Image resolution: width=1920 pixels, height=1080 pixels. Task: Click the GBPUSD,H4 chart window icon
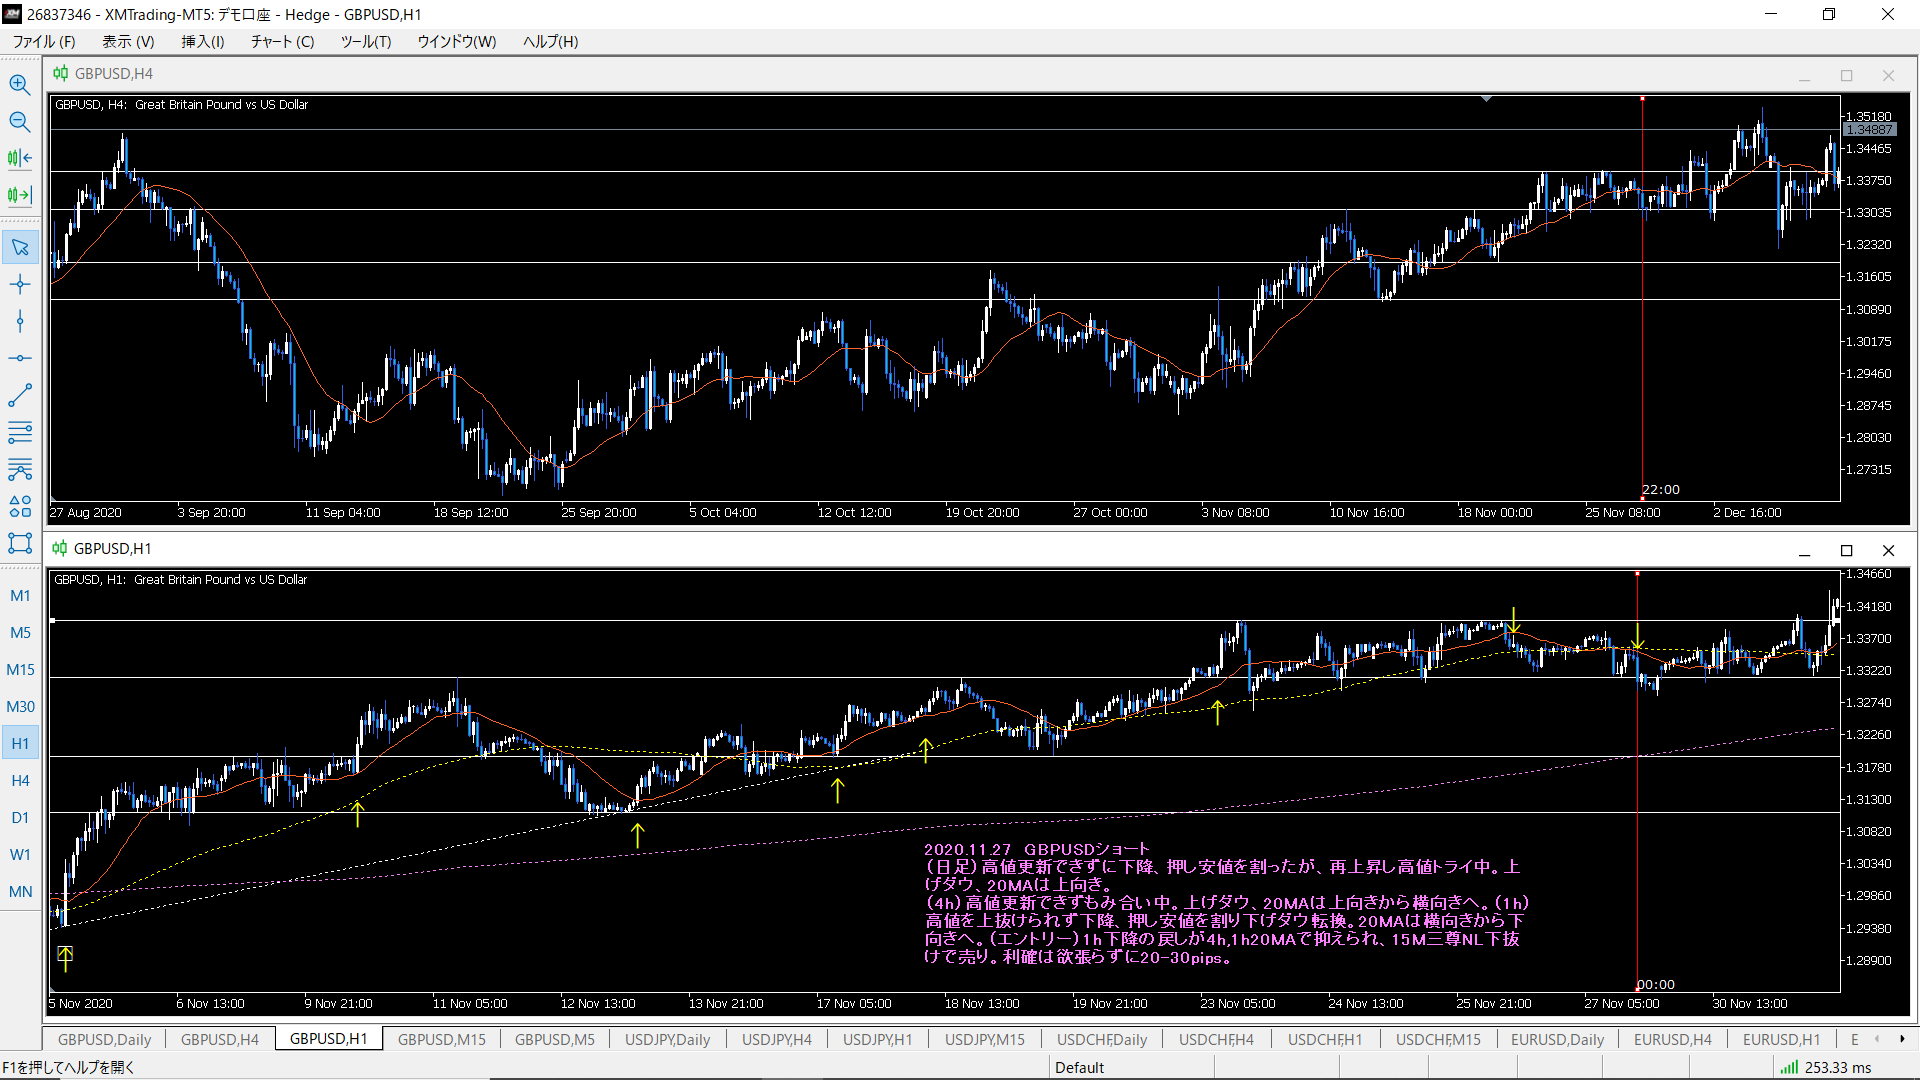pos(61,73)
